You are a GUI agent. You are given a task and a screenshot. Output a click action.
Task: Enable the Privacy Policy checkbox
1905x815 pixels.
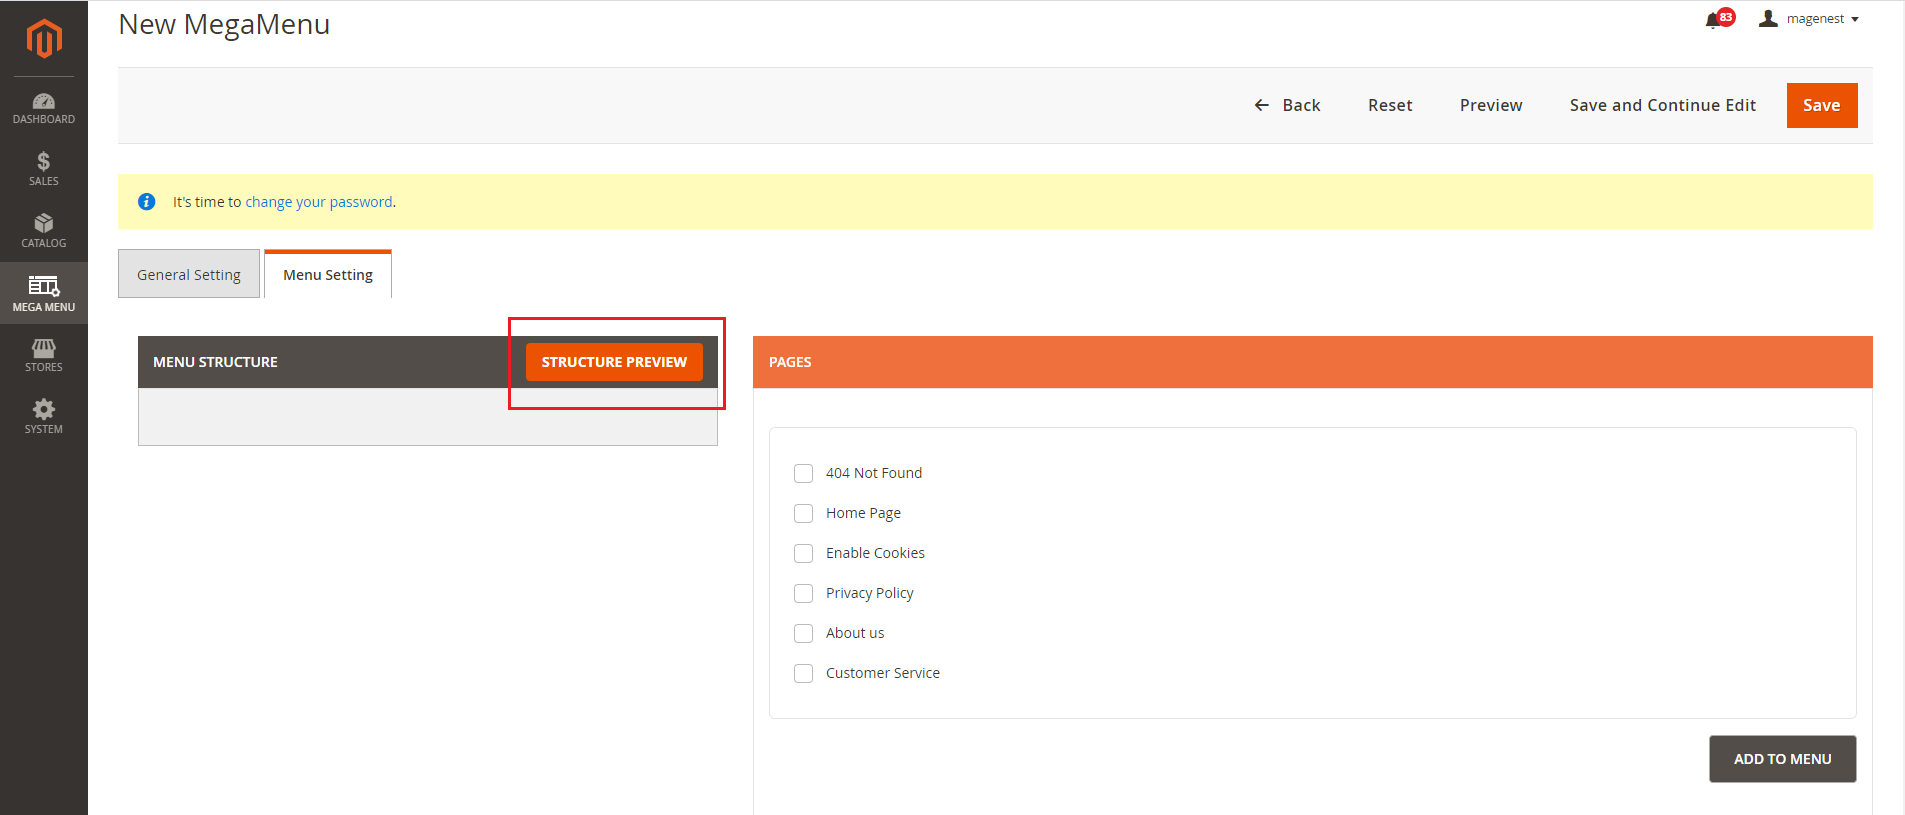coord(803,593)
